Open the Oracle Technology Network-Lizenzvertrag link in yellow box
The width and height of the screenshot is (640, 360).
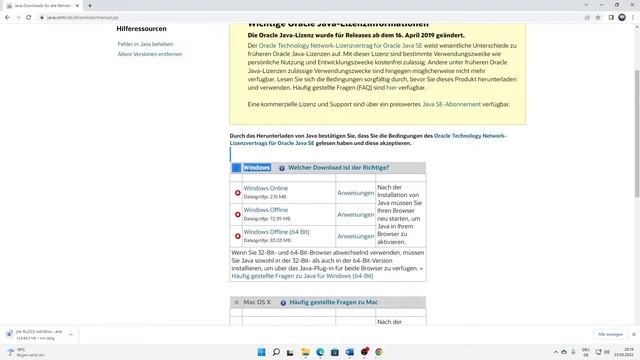340,46
